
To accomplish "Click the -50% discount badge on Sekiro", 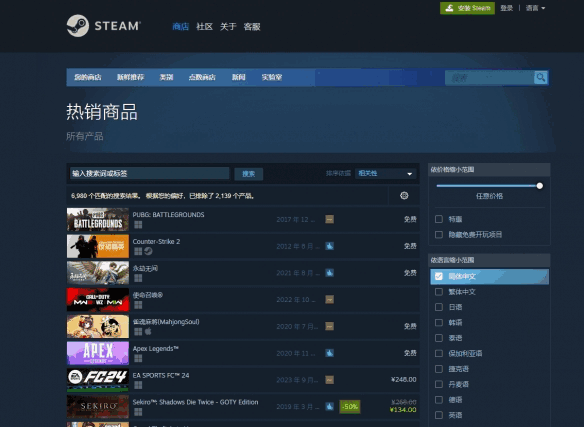I will click(350, 407).
